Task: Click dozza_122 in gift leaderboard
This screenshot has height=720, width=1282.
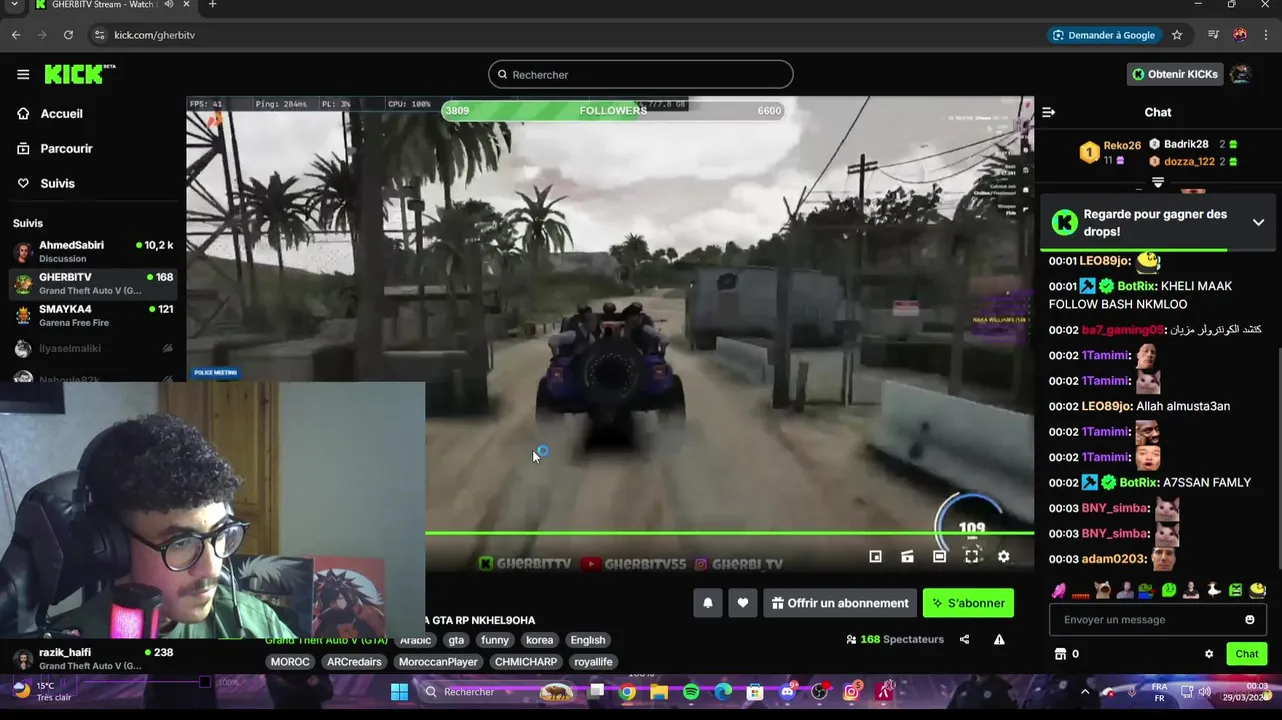Action: (x=1188, y=161)
